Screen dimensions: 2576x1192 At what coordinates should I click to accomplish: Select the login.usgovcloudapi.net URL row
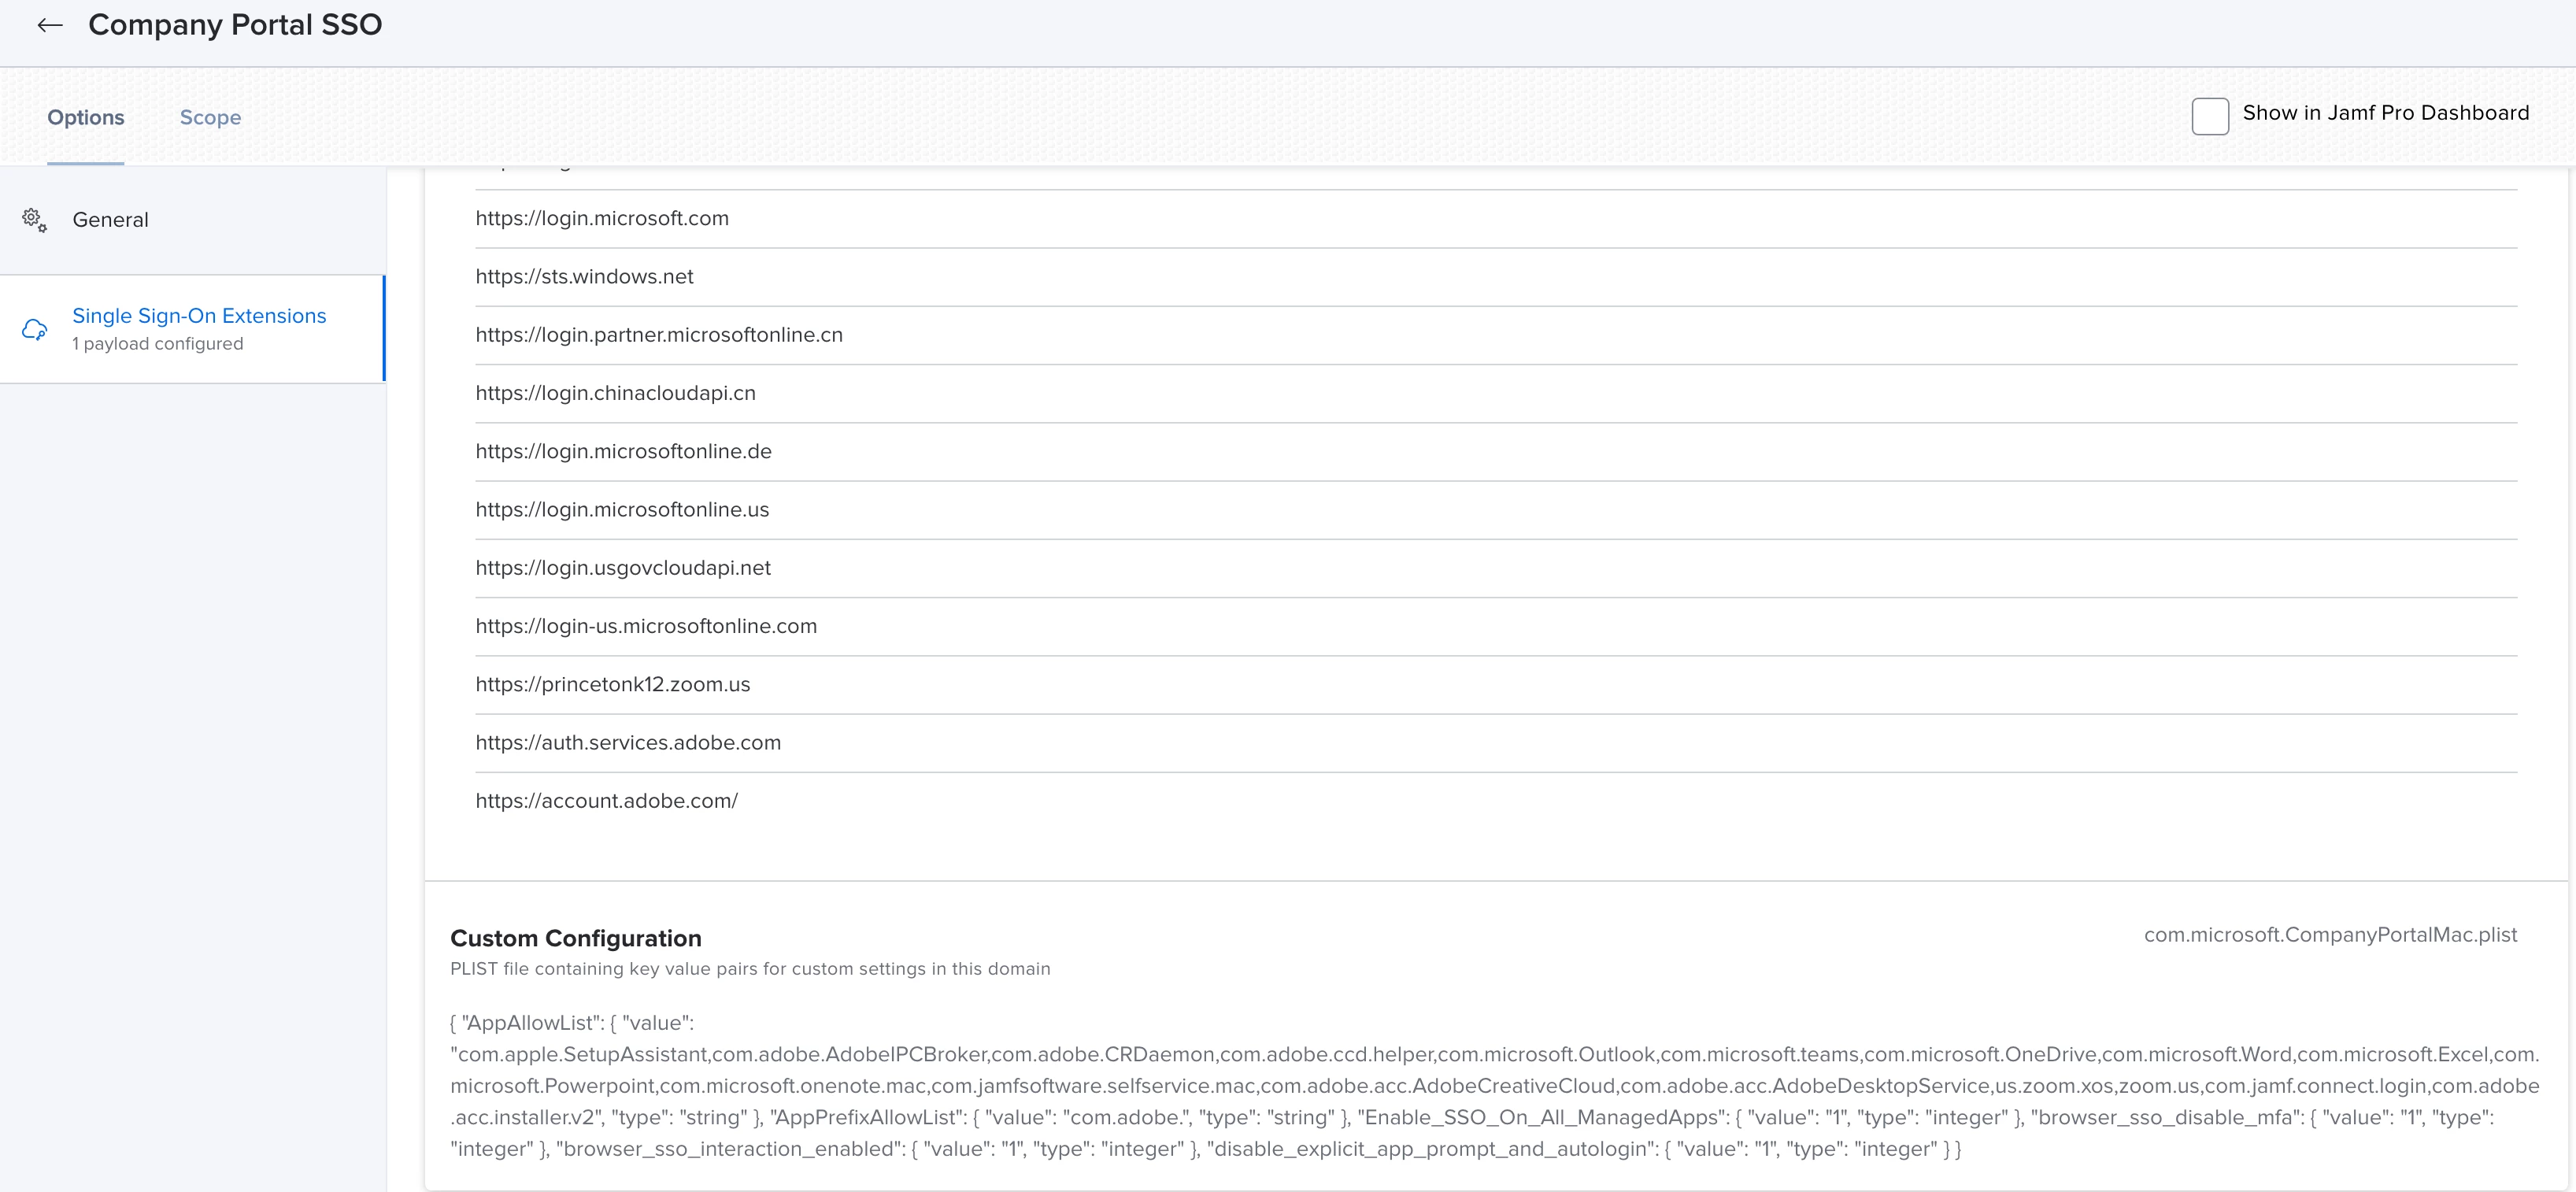(1496, 568)
